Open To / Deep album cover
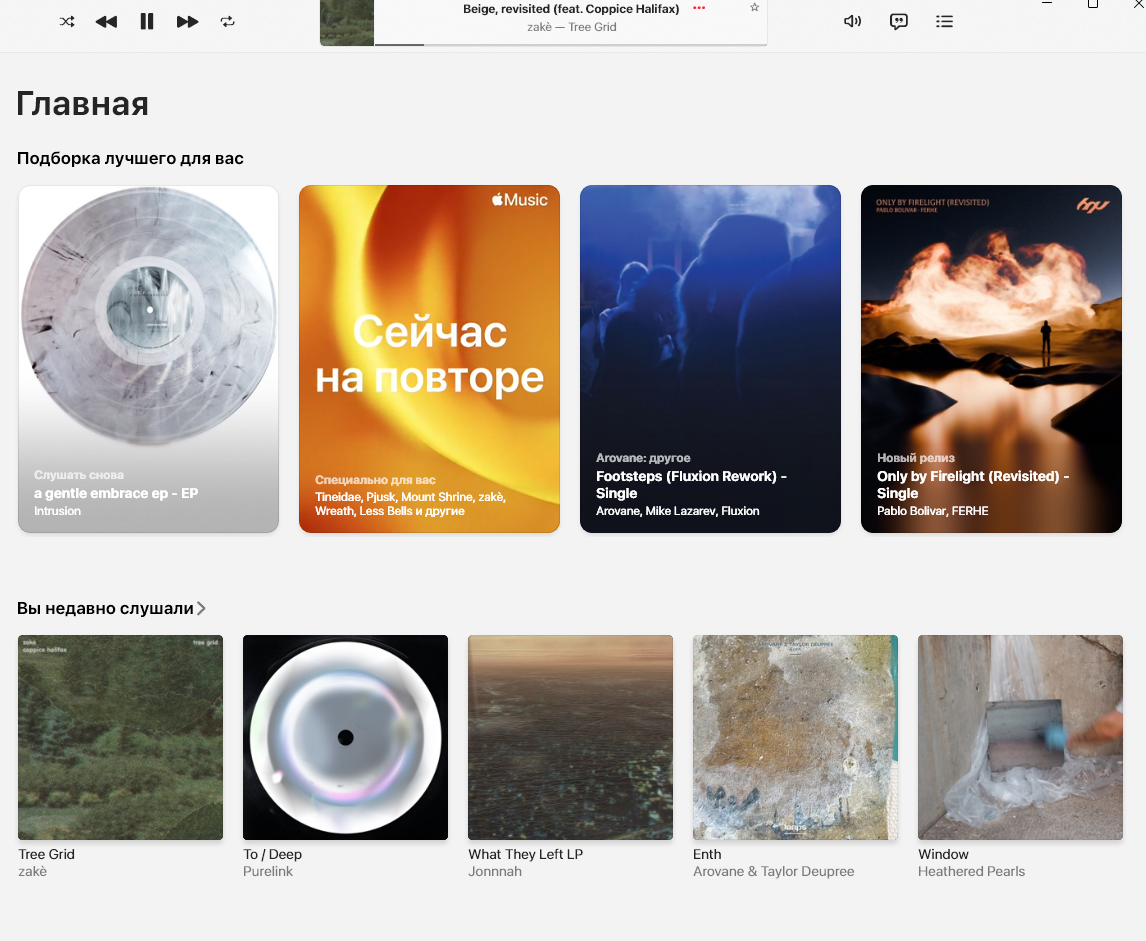This screenshot has width=1146, height=941. click(346, 737)
